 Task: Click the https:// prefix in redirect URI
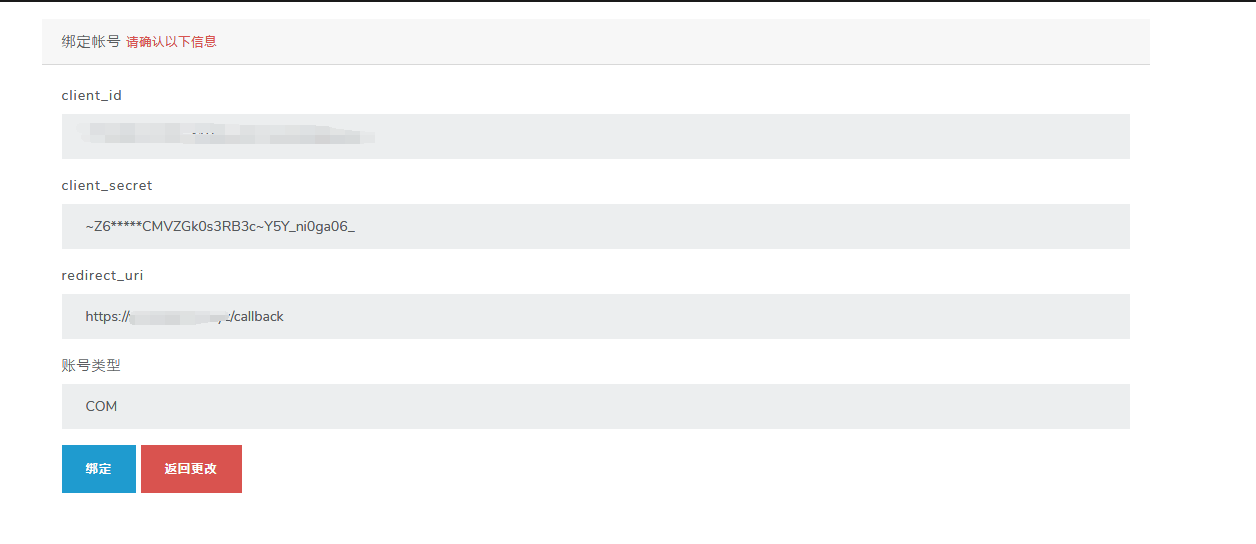click(108, 317)
